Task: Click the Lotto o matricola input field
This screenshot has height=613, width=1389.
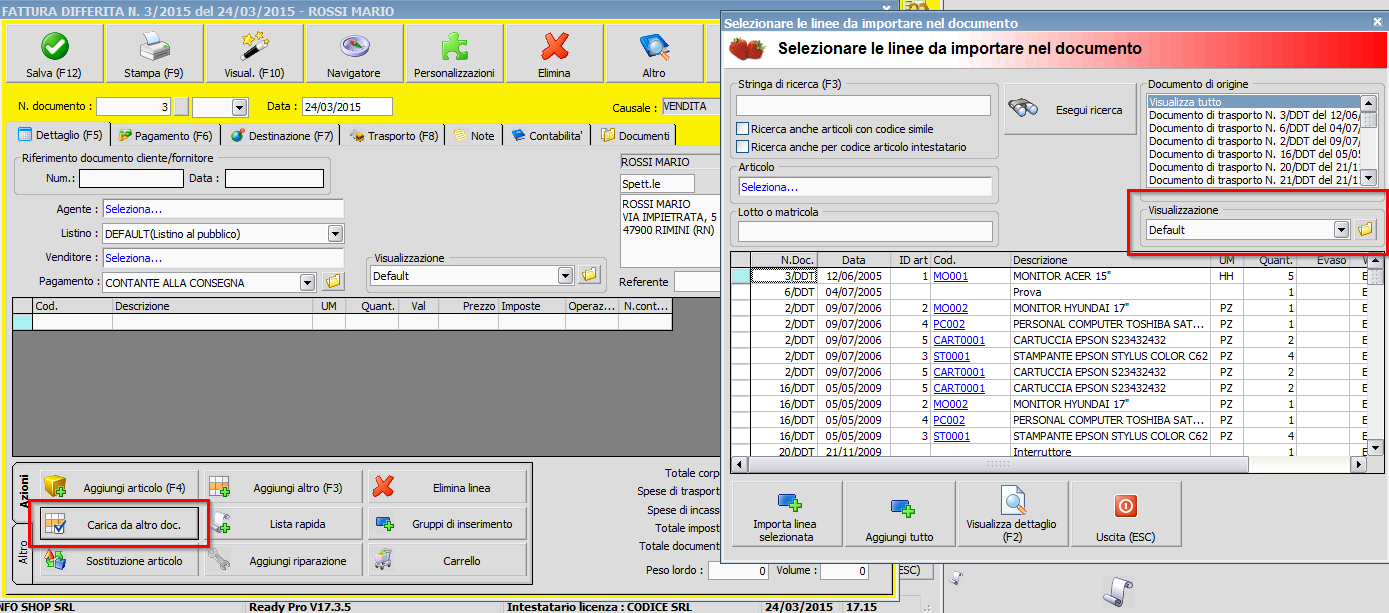Action: (x=864, y=232)
